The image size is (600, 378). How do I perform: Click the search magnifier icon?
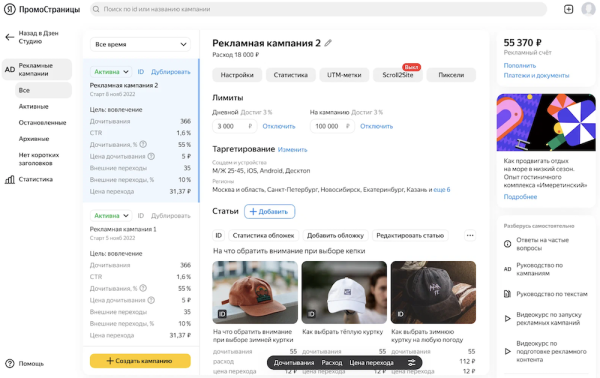(96, 9)
